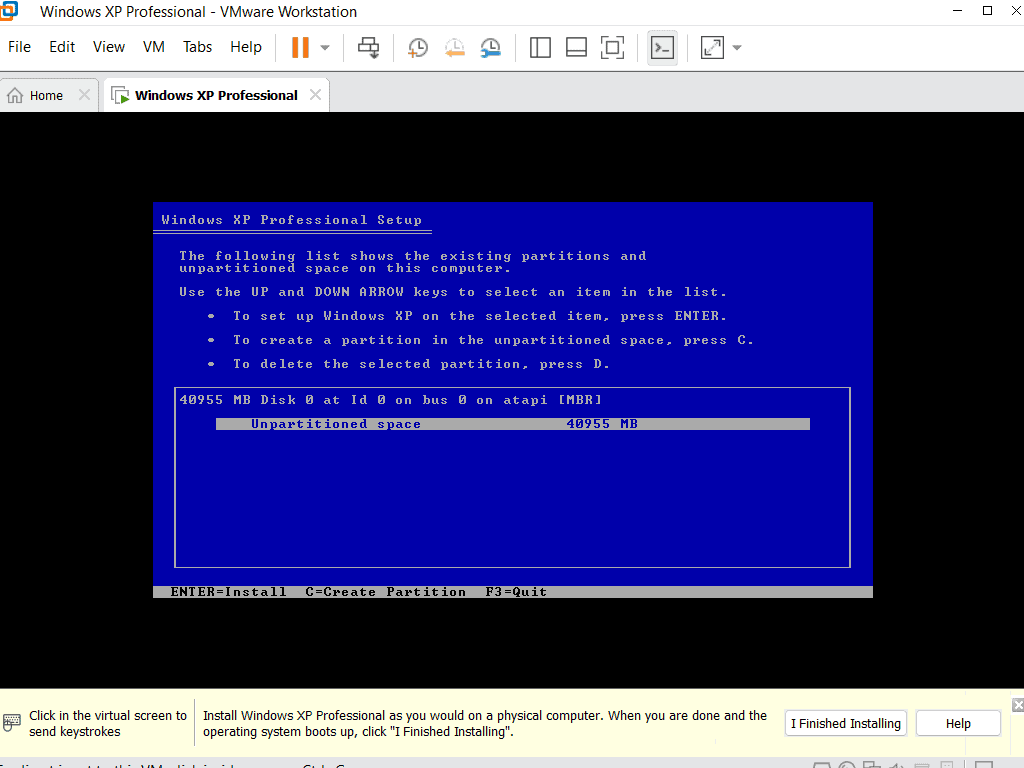The height and width of the screenshot is (768, 1024).
Task: Expand the stretch options dropdown arrow
Action: (x=737, y=48)
